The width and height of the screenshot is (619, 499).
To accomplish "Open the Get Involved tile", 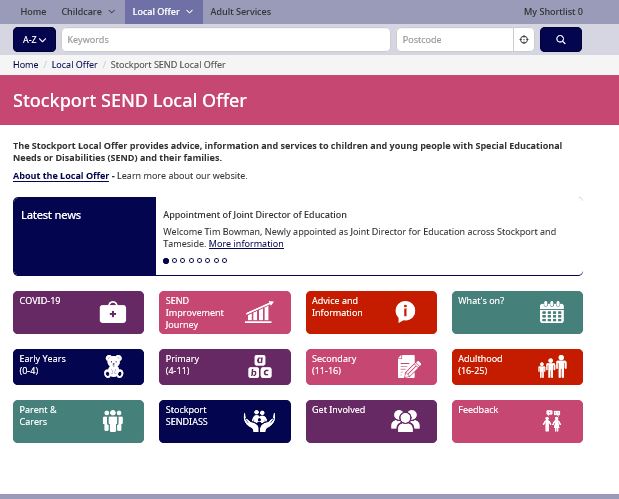I will point(371,421).
